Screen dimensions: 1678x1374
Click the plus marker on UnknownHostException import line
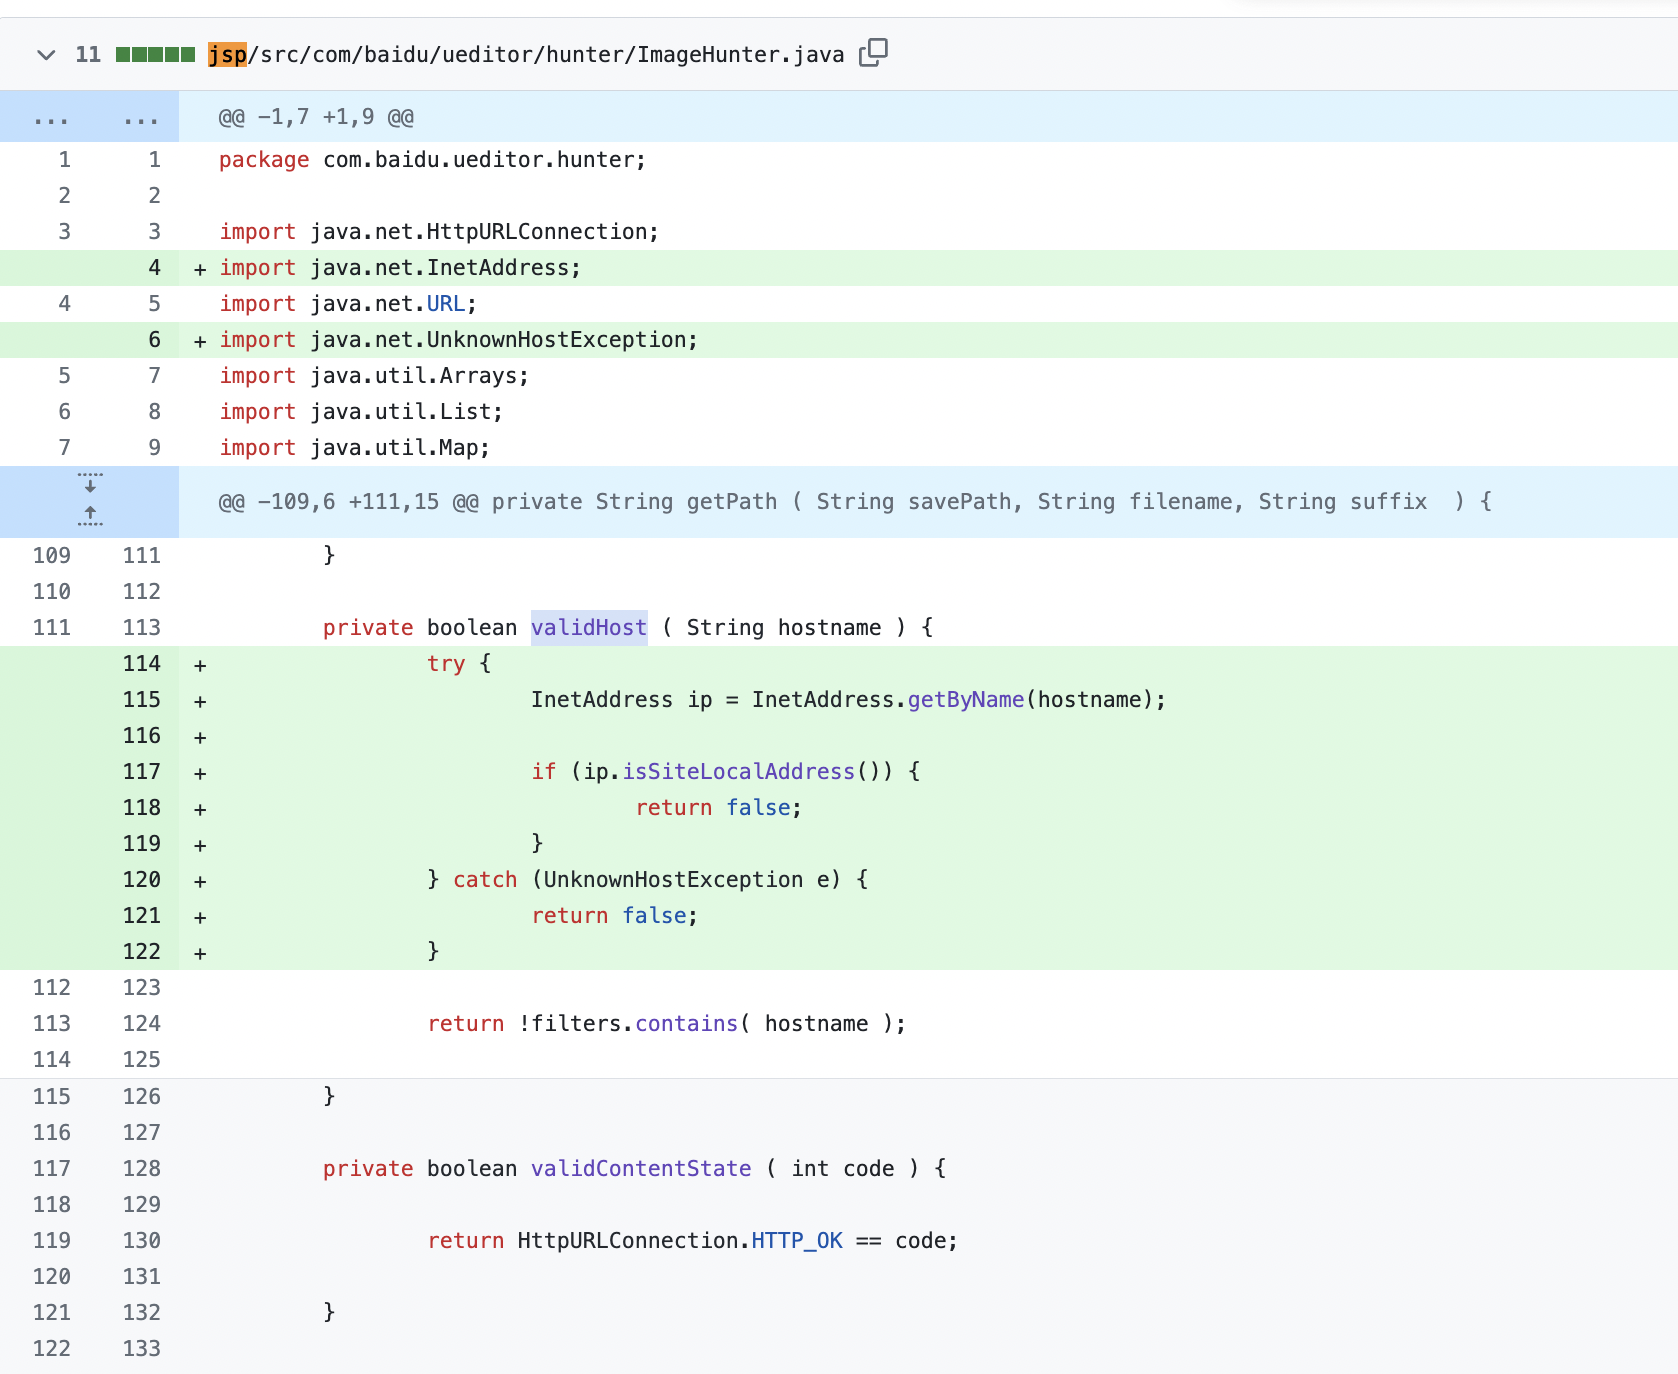[200, 341]
